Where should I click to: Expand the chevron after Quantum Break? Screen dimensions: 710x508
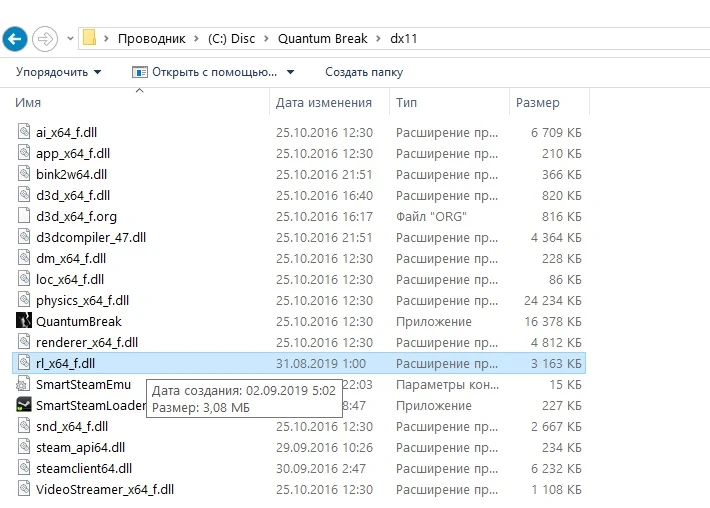378,39
